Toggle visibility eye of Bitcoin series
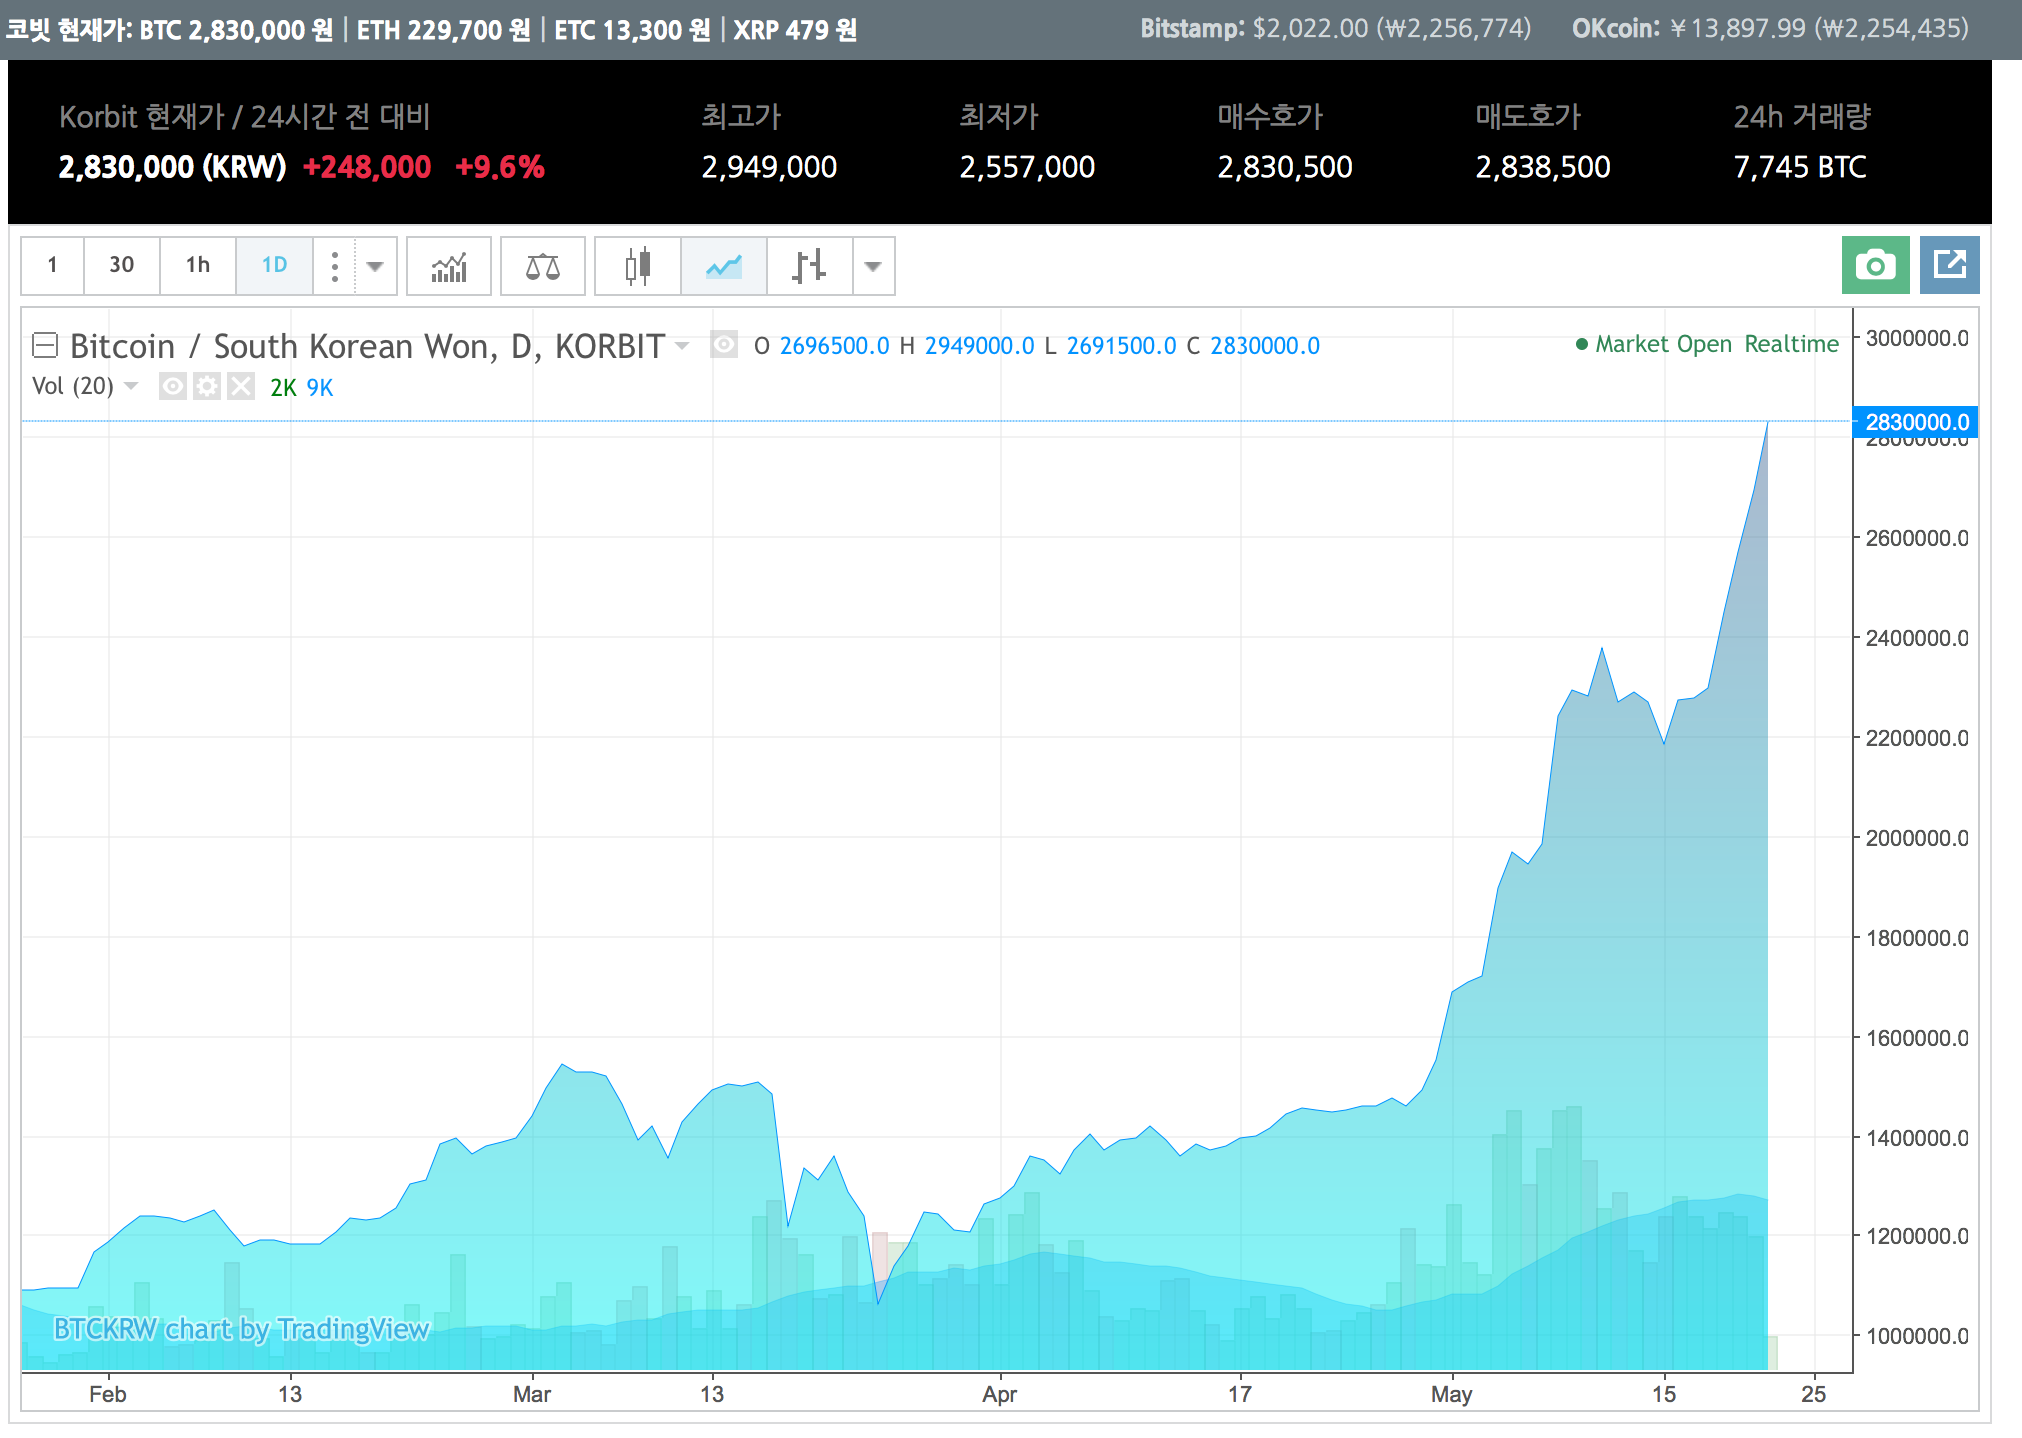This screenshot has height=1438, width=2022. point(724,345)
